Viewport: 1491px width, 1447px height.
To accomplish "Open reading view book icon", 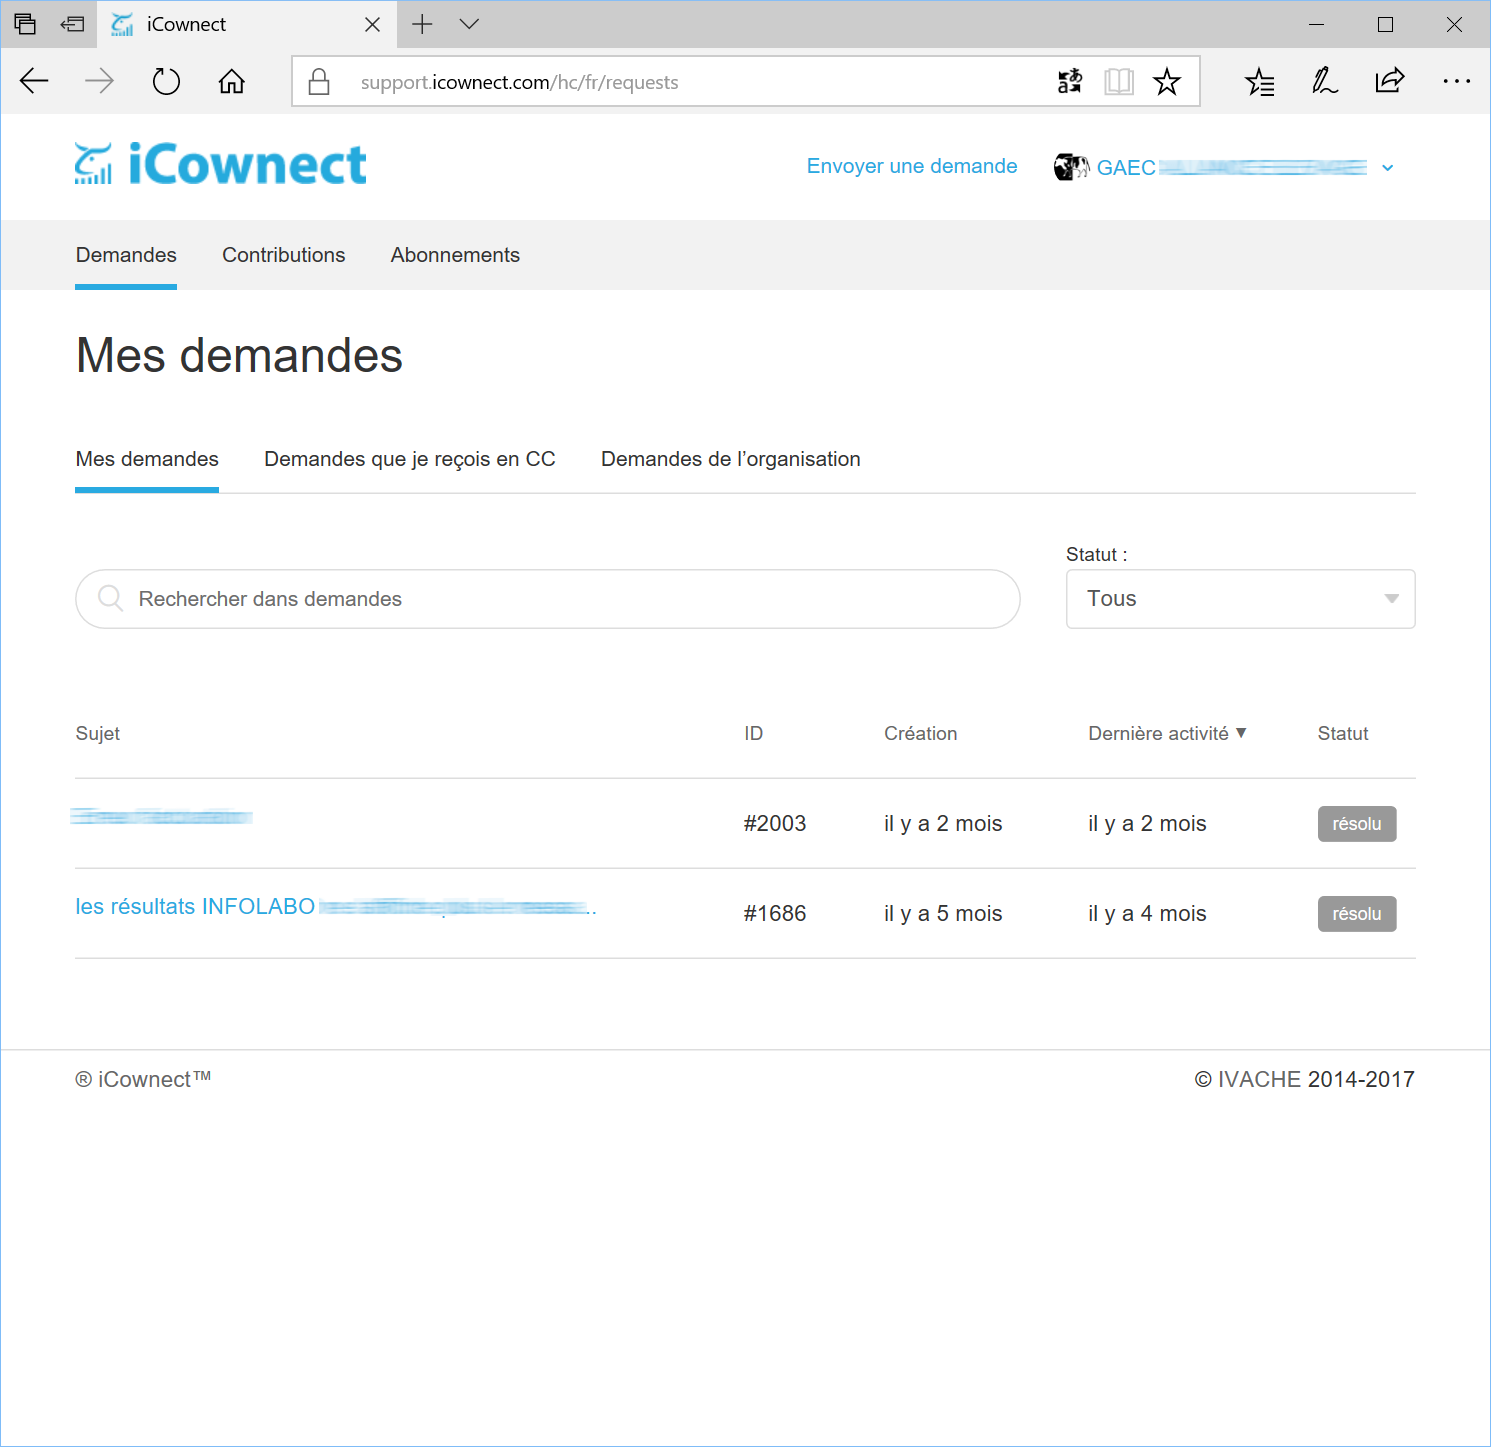I will 1119,81.
